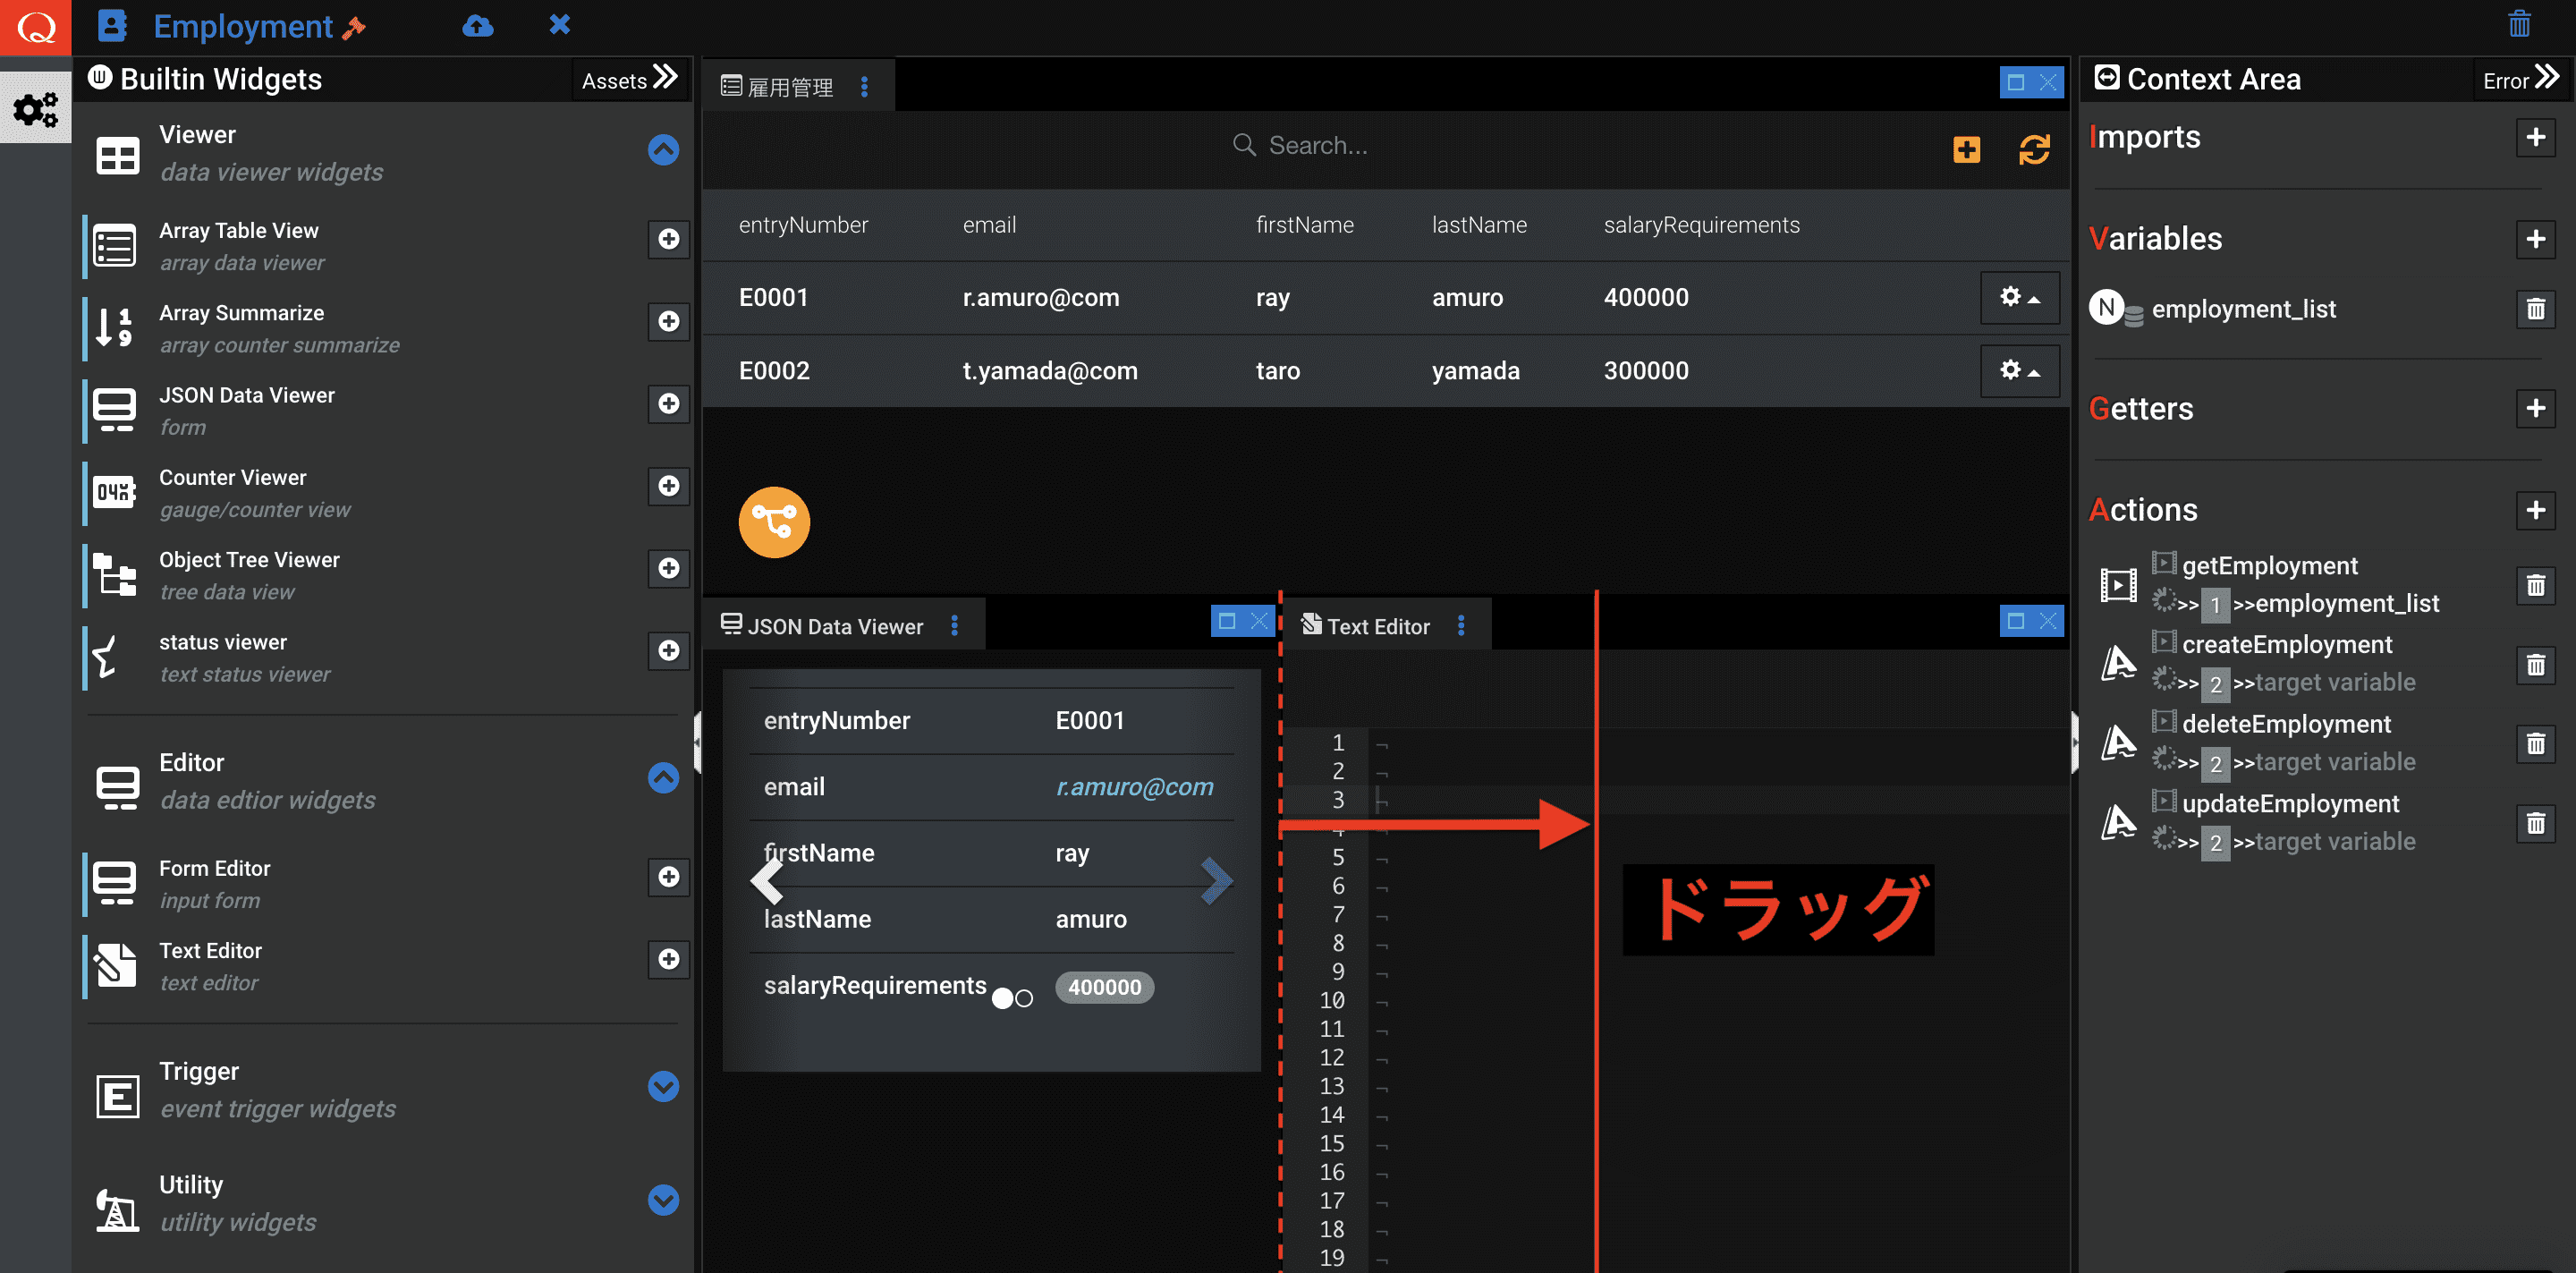Click the E0002 entry cell
This screenshot has height=1273, width=2576.
coord(774,371)
